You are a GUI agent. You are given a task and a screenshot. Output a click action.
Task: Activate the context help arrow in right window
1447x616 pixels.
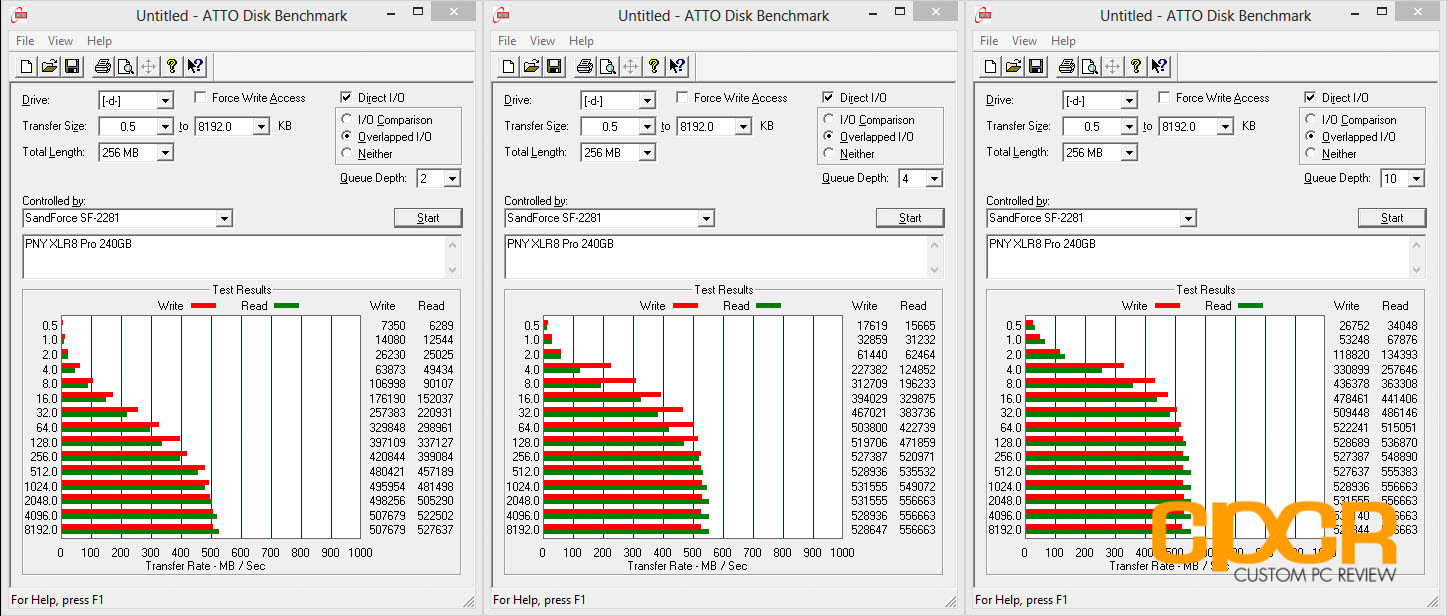coord(1159,66)
